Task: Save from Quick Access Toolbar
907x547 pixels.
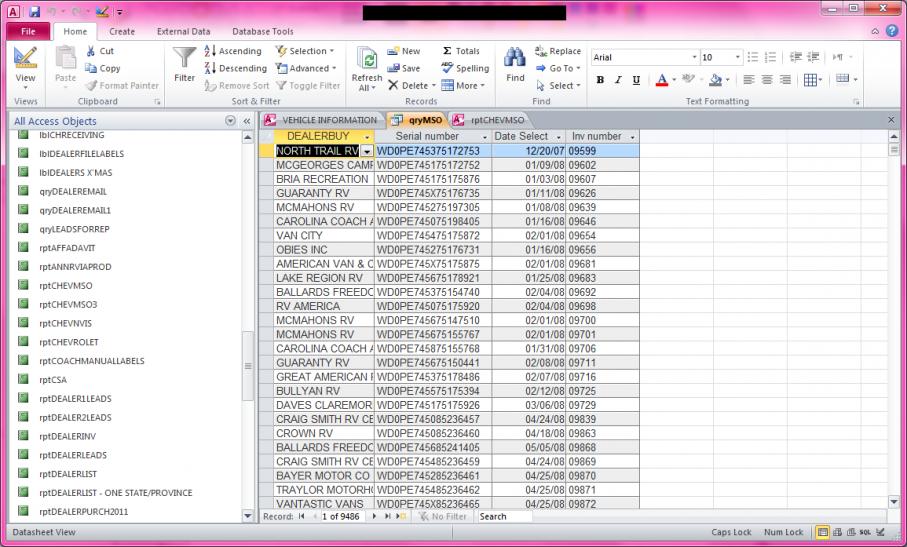Action: [x=34, y=12]
